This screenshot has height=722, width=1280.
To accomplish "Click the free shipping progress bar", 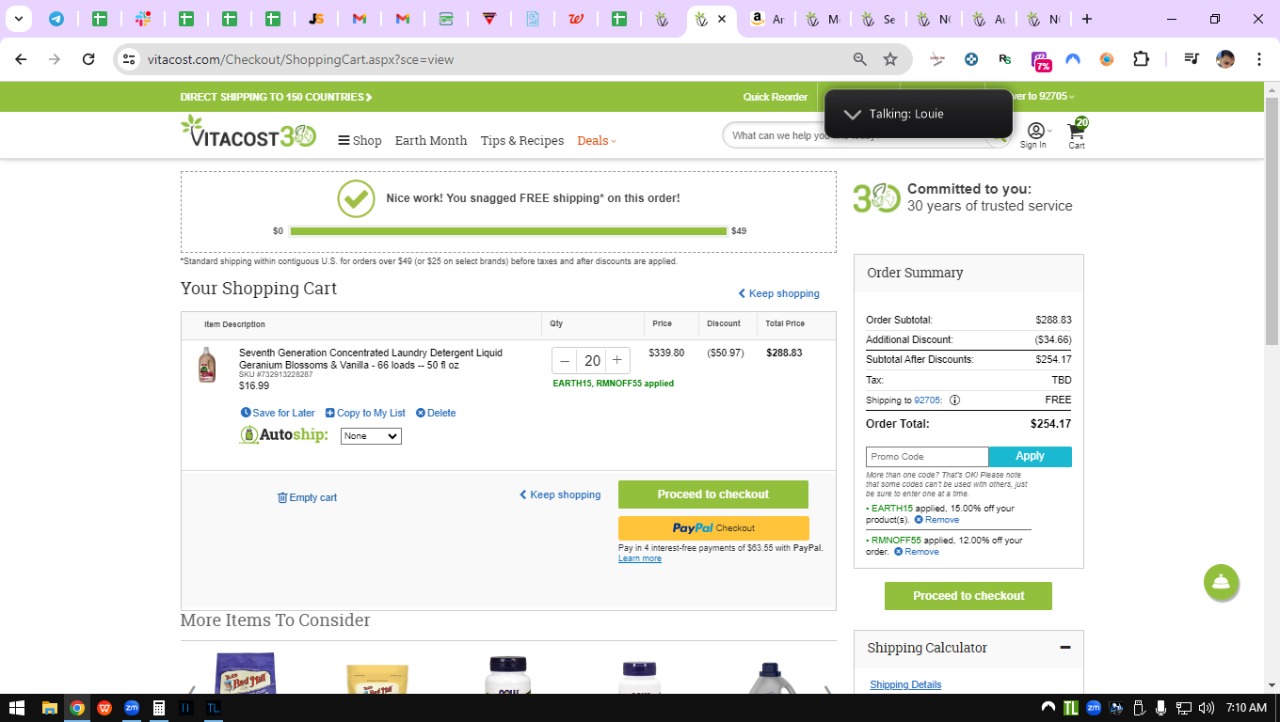I will point(508,231).
